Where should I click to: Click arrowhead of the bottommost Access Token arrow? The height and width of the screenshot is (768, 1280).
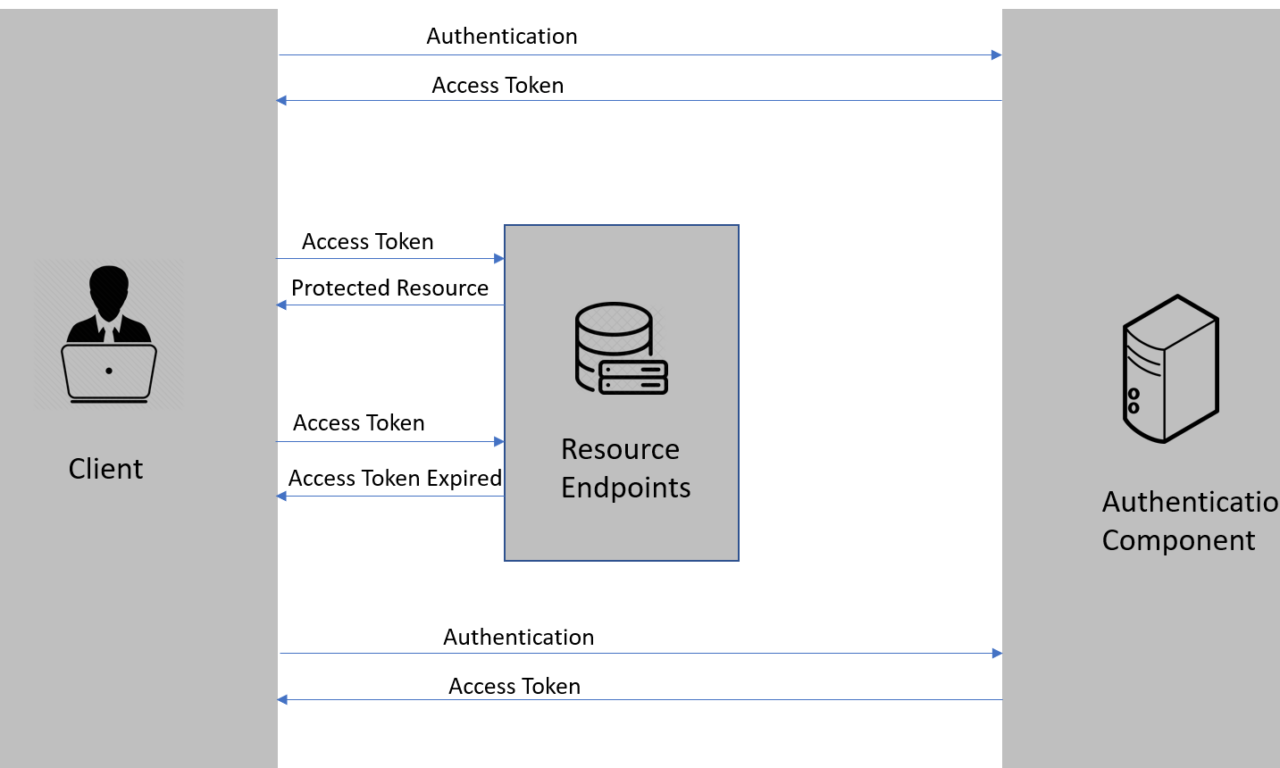click(x=282, y=700)
